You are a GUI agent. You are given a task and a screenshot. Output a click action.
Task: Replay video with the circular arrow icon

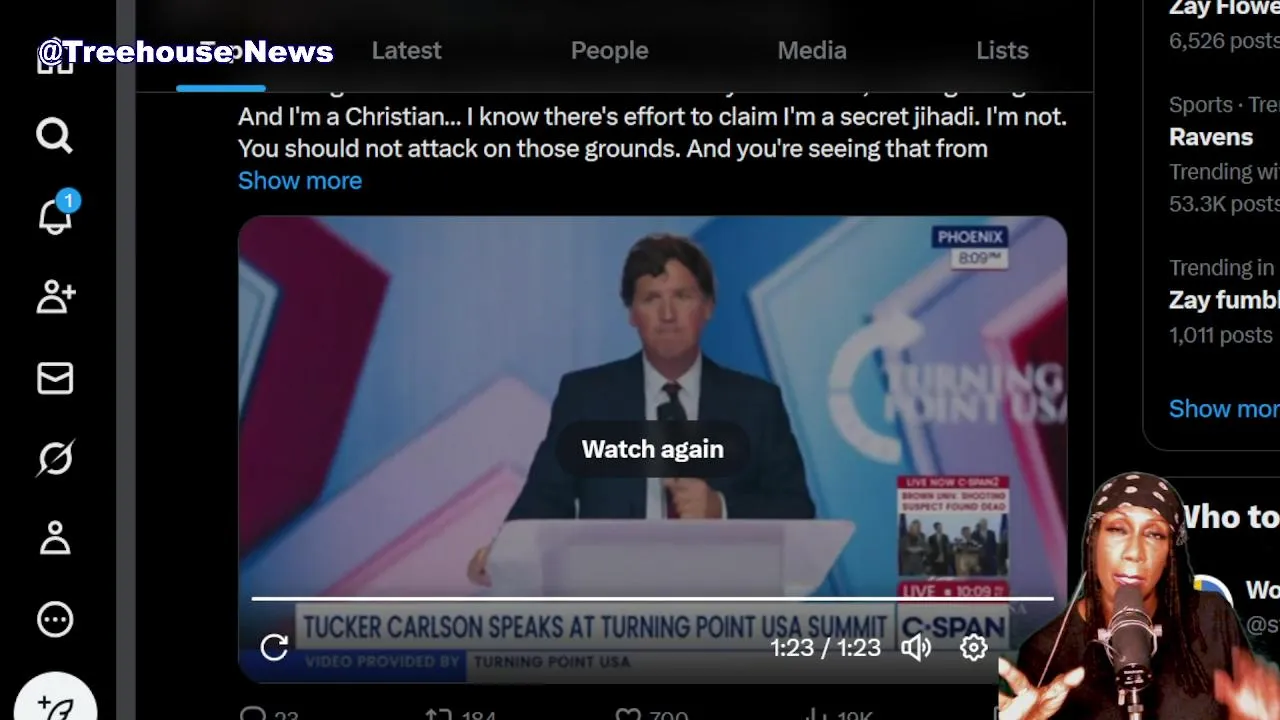tap(274, 647)
